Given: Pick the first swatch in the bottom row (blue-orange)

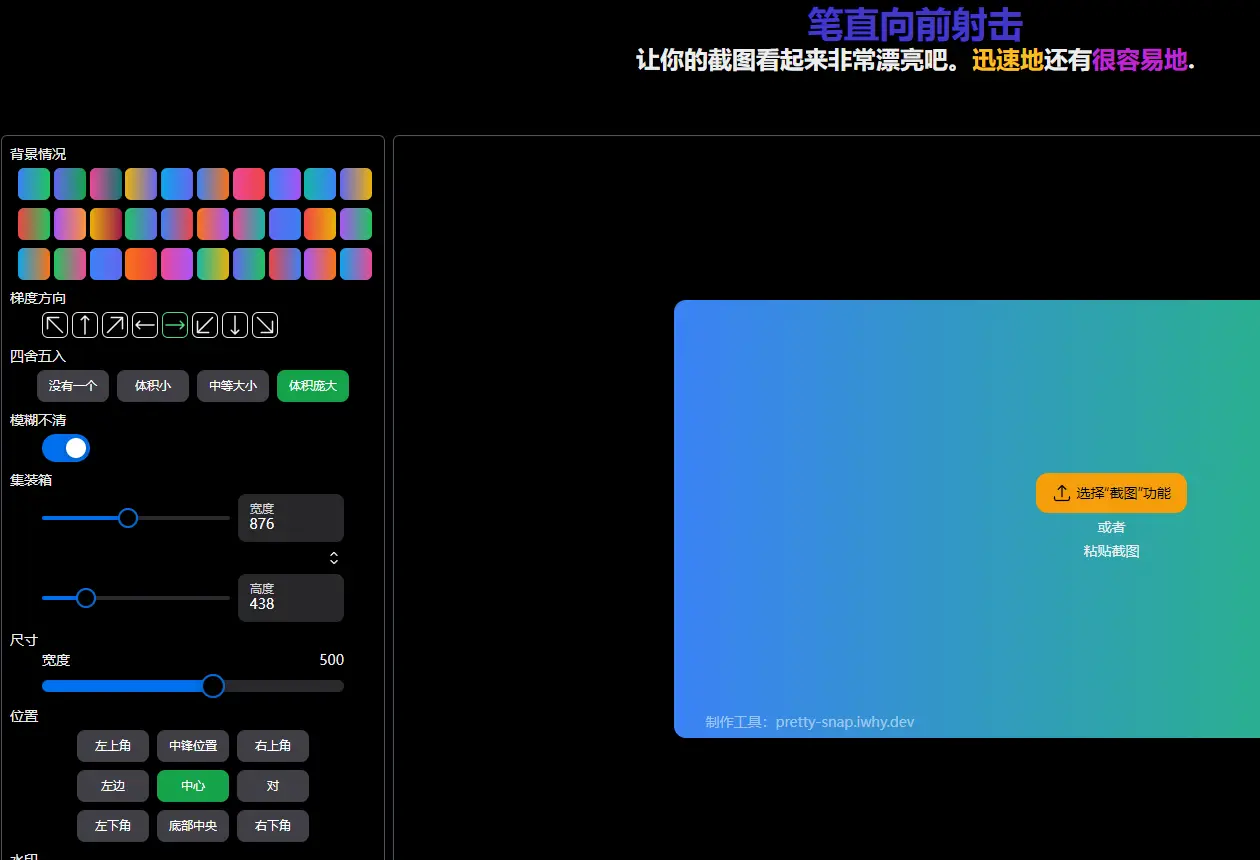Looking at the screenshot, I should pos(34,264).
